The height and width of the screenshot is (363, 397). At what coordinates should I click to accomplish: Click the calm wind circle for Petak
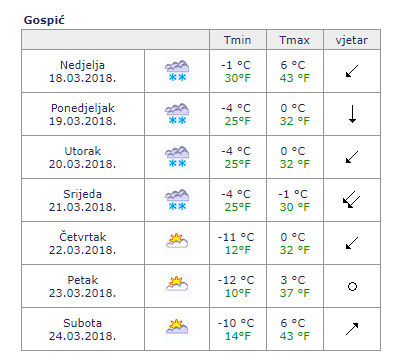(x=352, y=286)
